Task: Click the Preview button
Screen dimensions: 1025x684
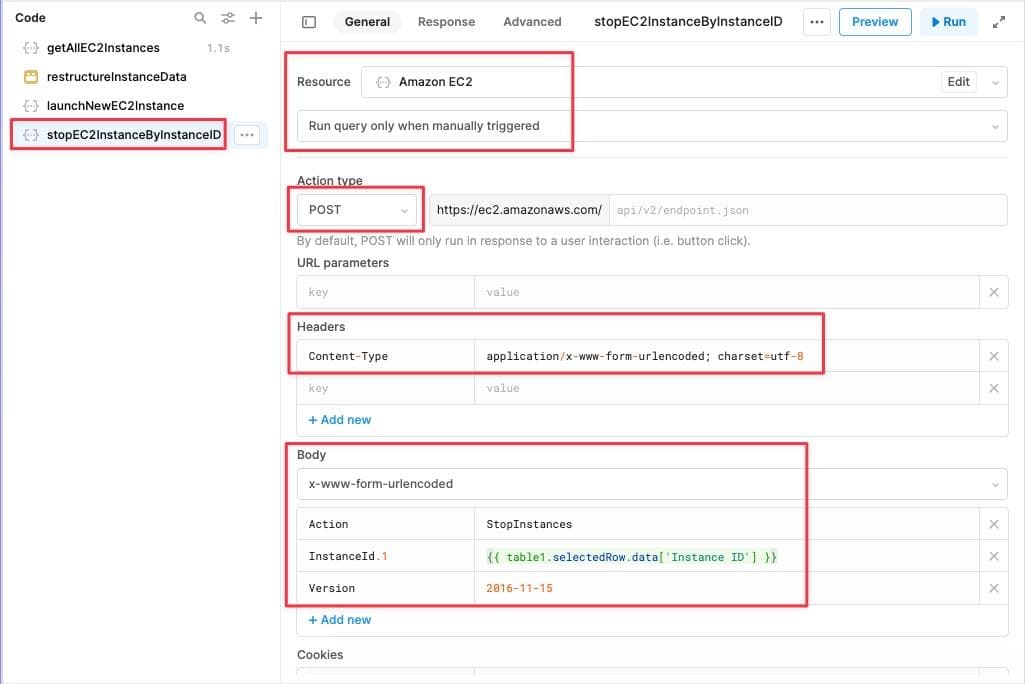Action: coord(874,21)
